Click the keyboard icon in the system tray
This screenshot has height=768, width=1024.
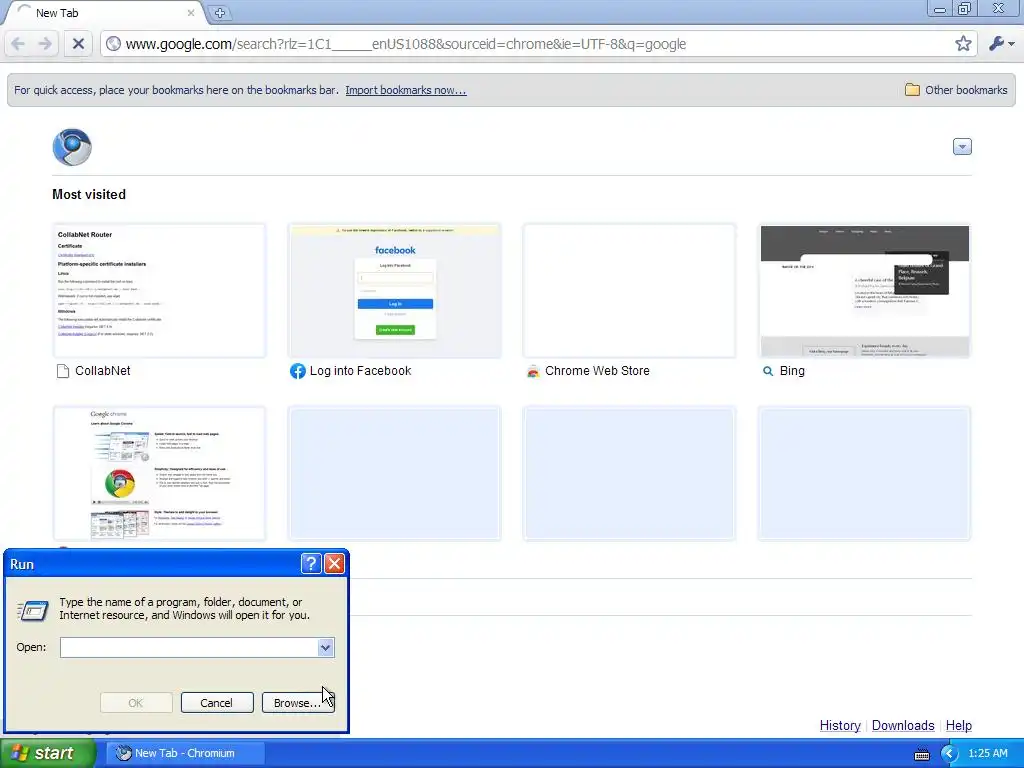coord(921,754)
